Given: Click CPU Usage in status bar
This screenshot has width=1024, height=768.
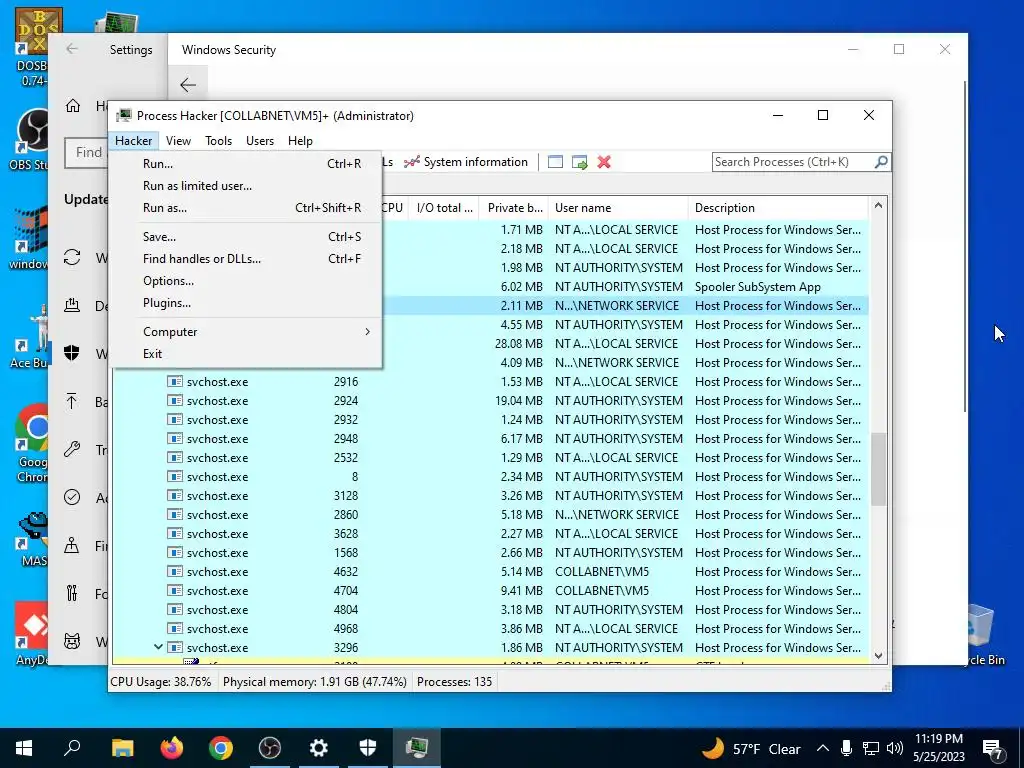Looking at the screenshot, I should click(161, 682).
